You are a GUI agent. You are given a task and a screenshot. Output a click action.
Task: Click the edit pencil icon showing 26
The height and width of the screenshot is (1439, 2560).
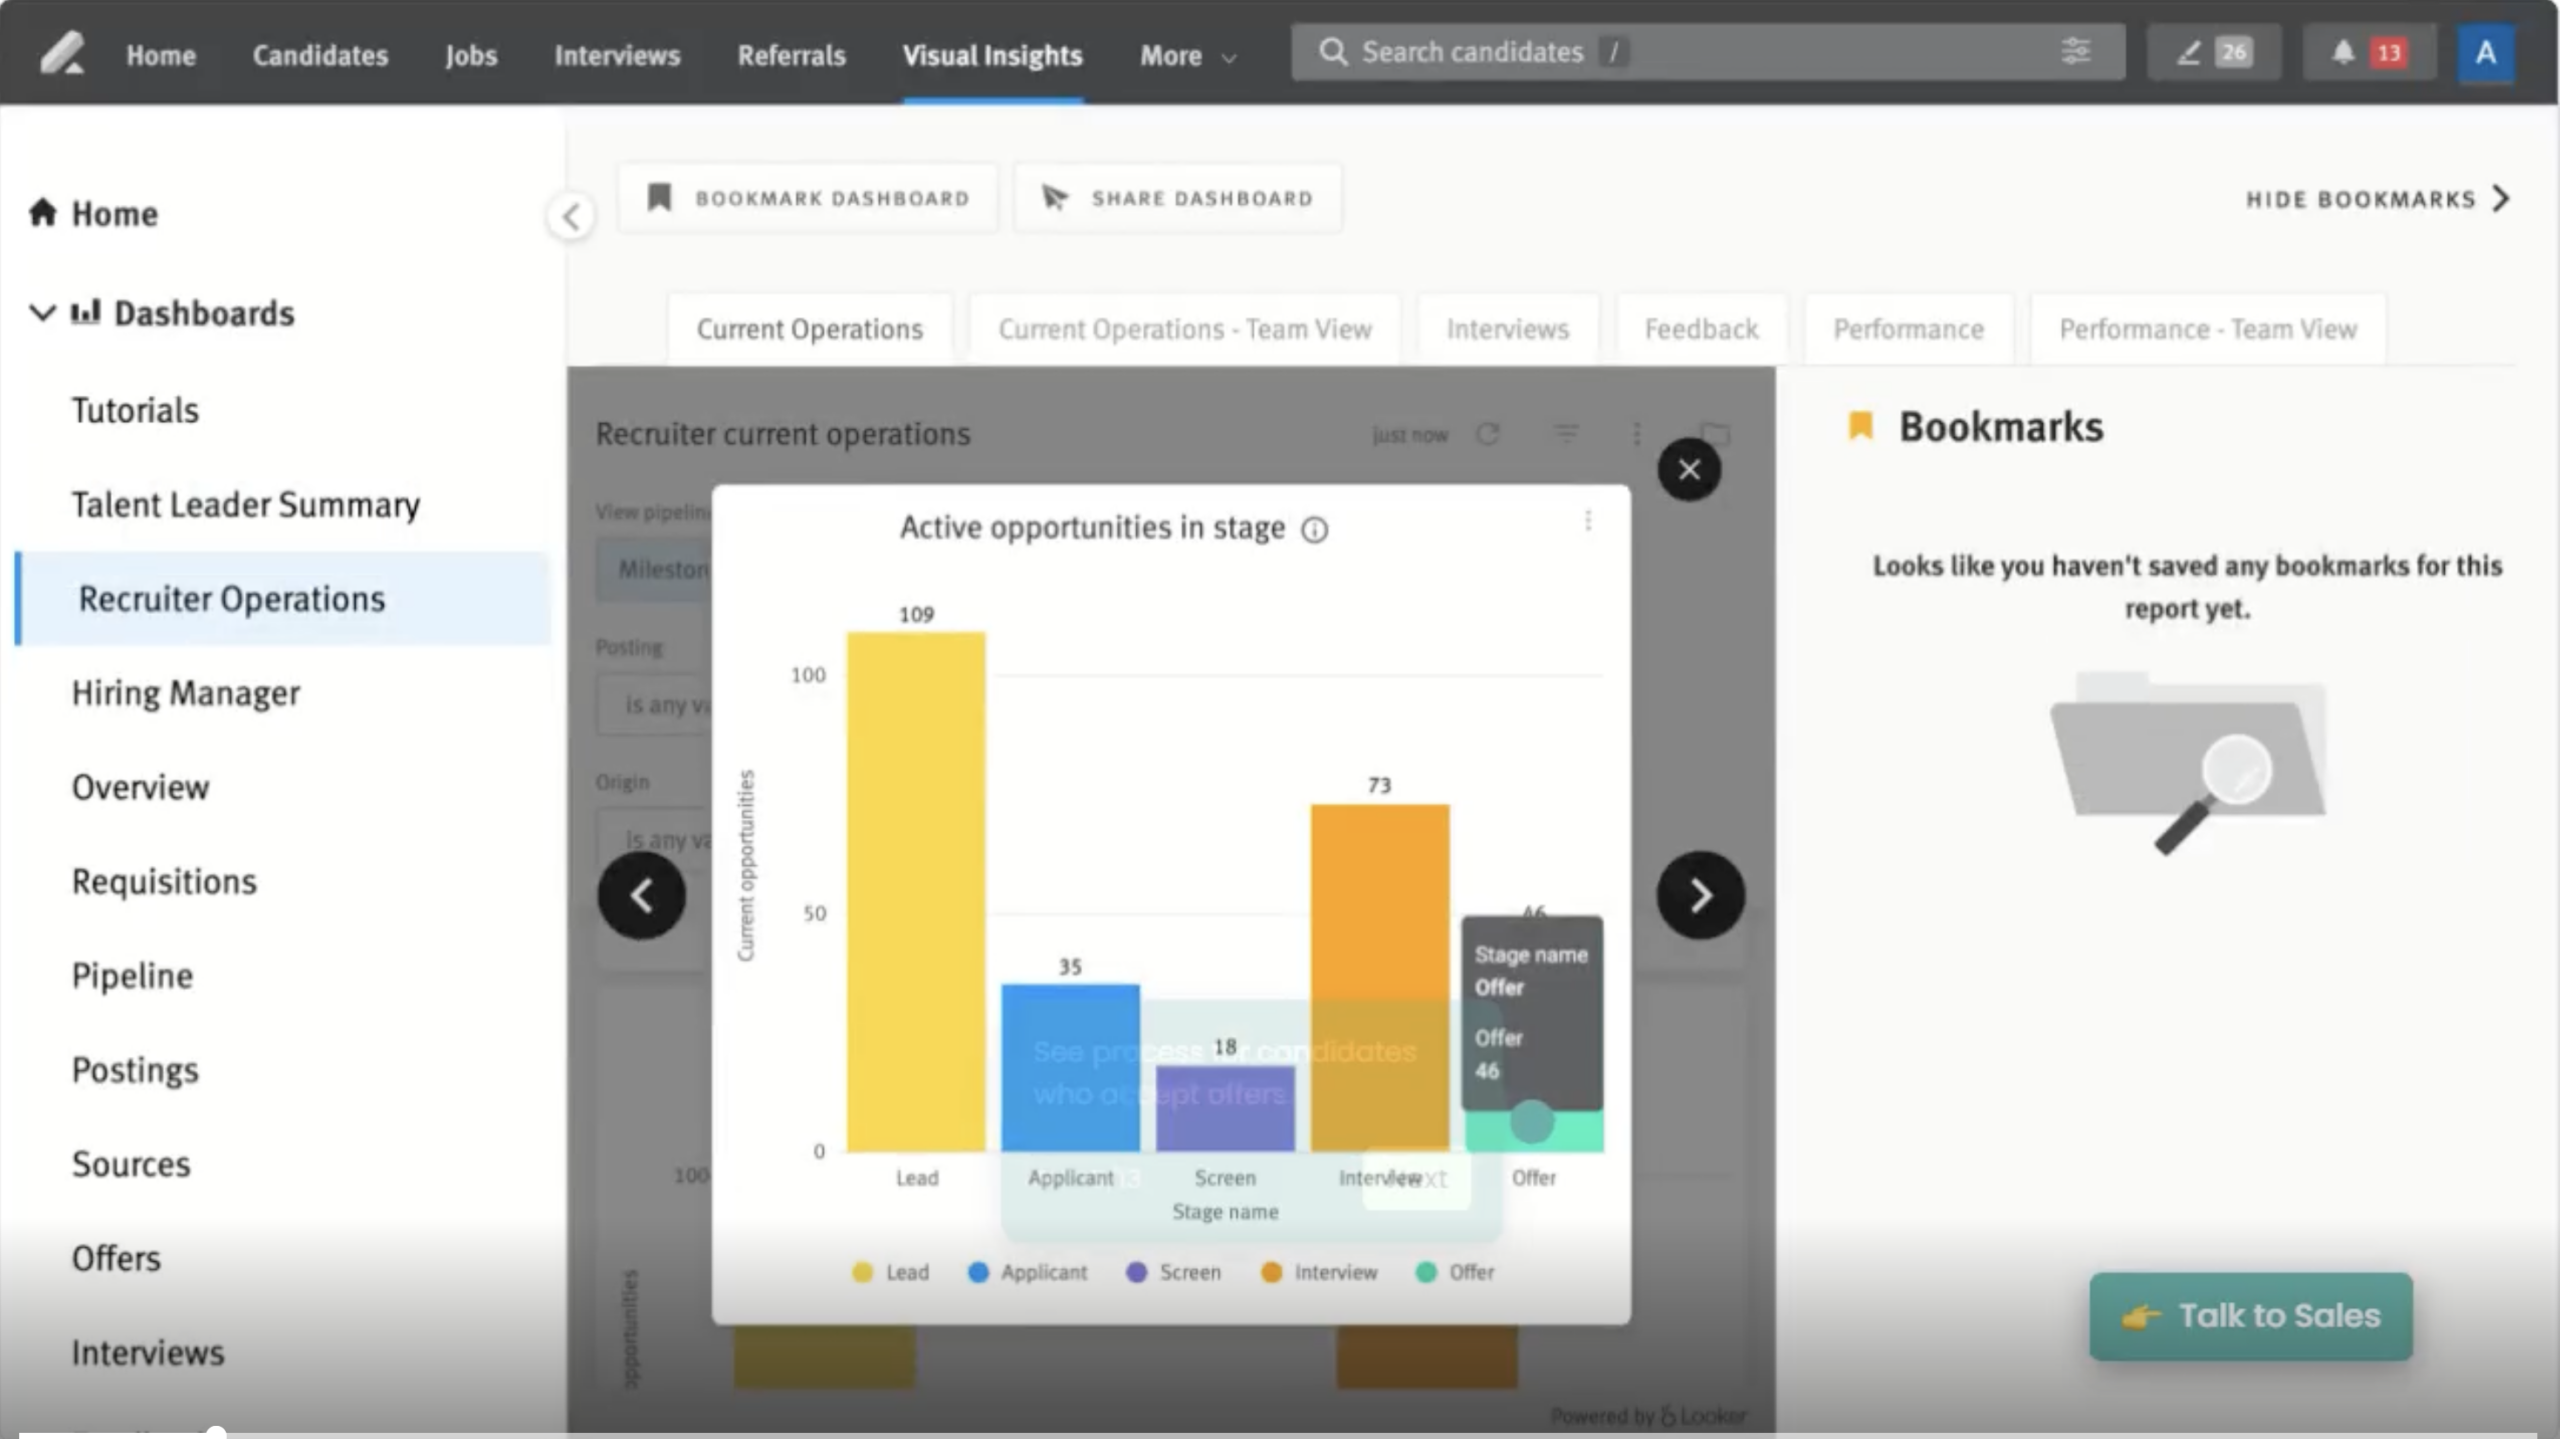click(x=2213, y=52)
